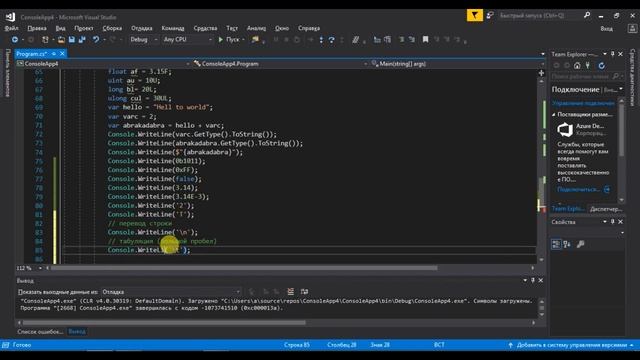Click the open file folder icon
The image size is (640, 360).
pyautogui.click(x=61, y=40)
